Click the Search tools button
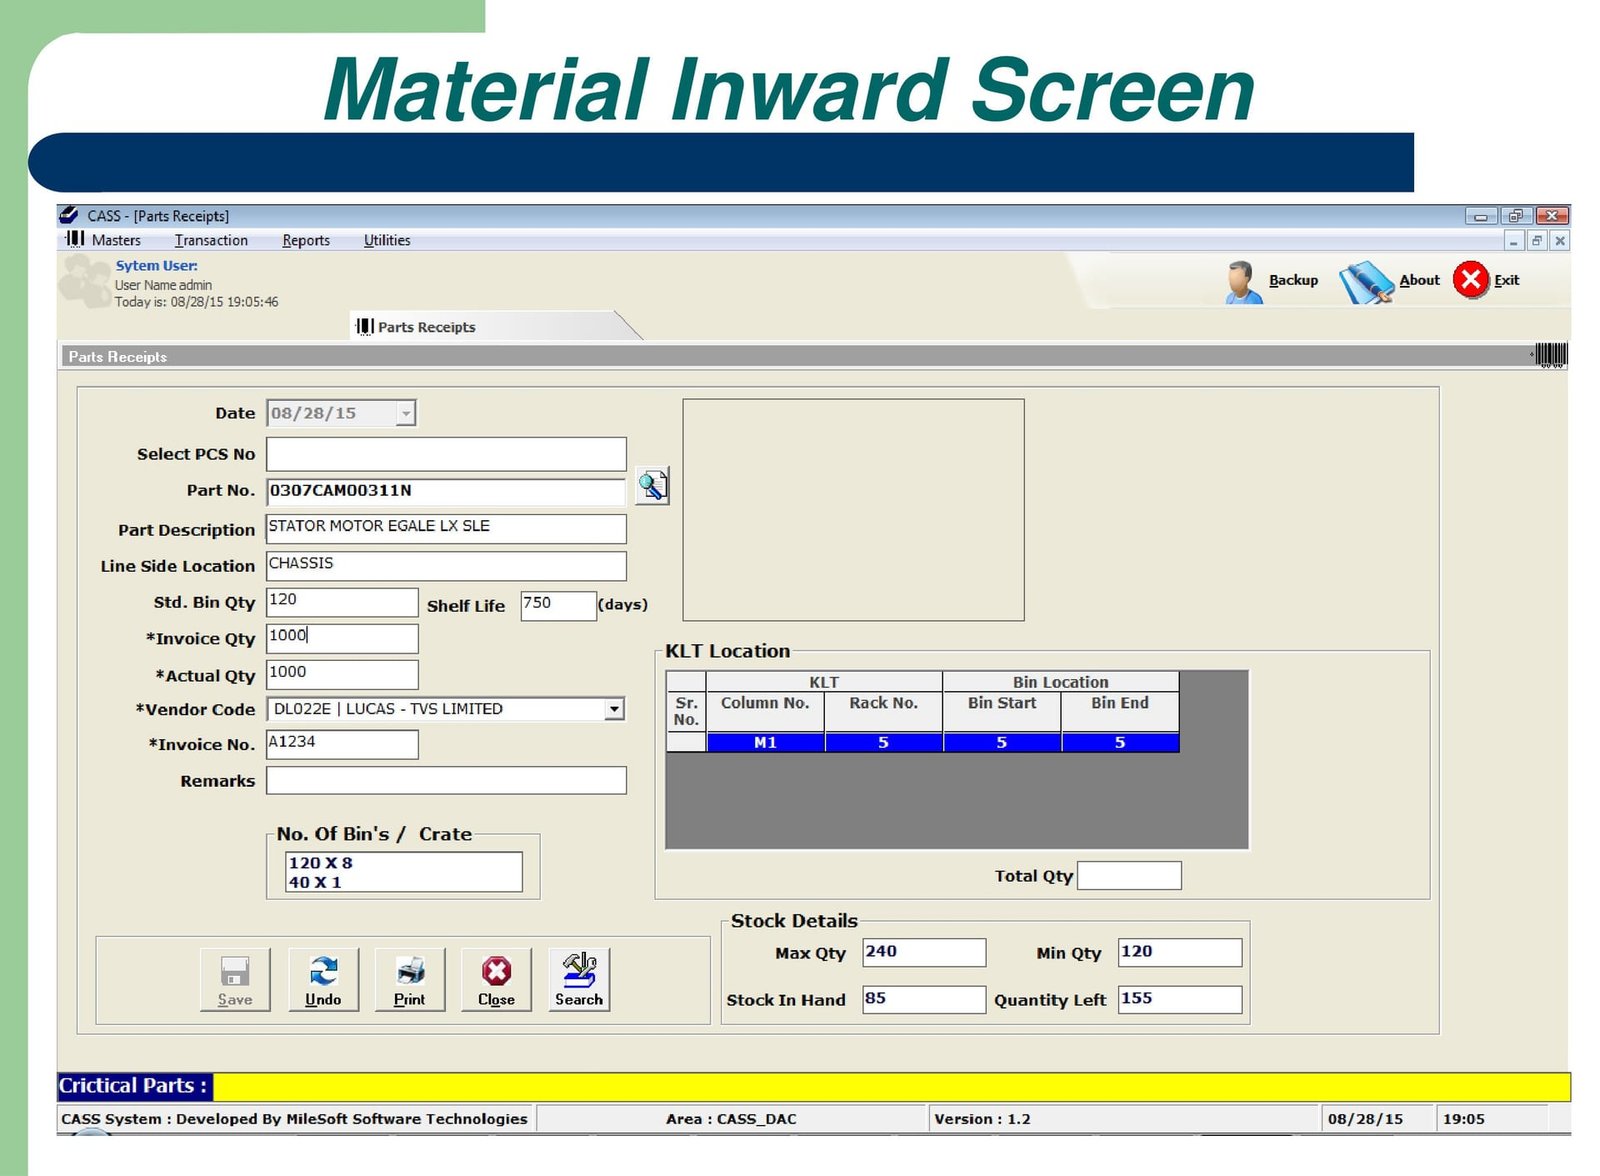Screen dimensions: 1600x1176 (579, 979)
